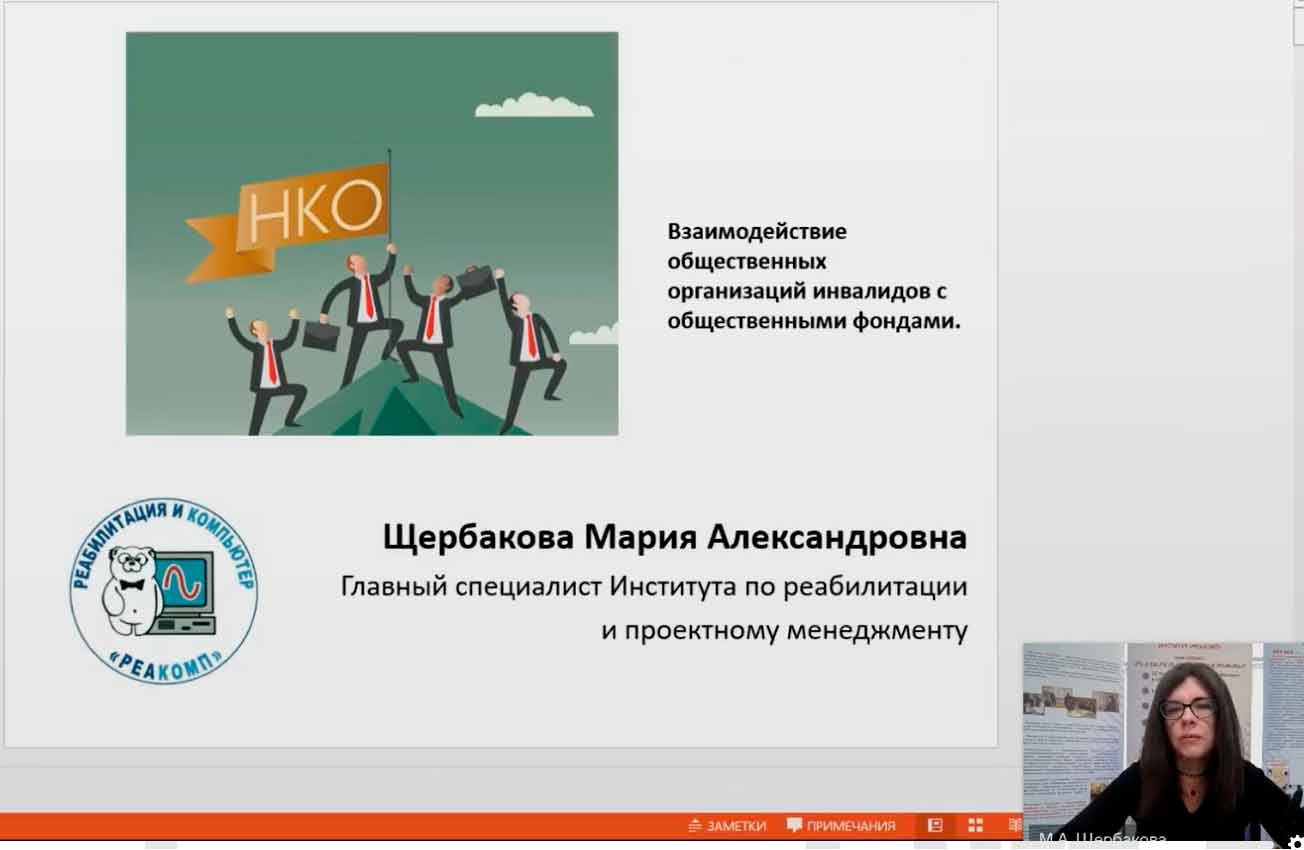The width and height of the screenshot is (1304, 850).
Task: Select the НКО mountain climbers illustration
Action: (x=371, y=233)
